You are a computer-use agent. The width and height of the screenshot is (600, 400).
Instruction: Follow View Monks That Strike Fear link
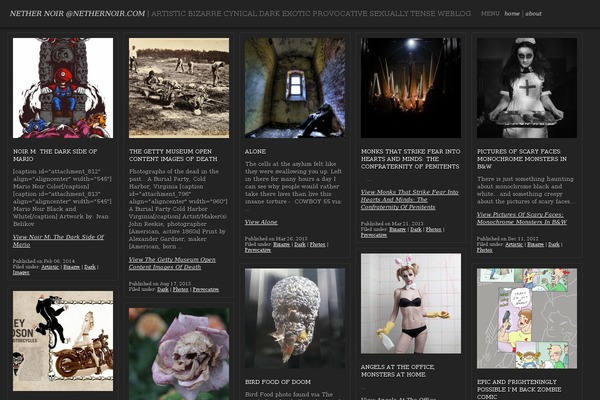coord(409,199)
